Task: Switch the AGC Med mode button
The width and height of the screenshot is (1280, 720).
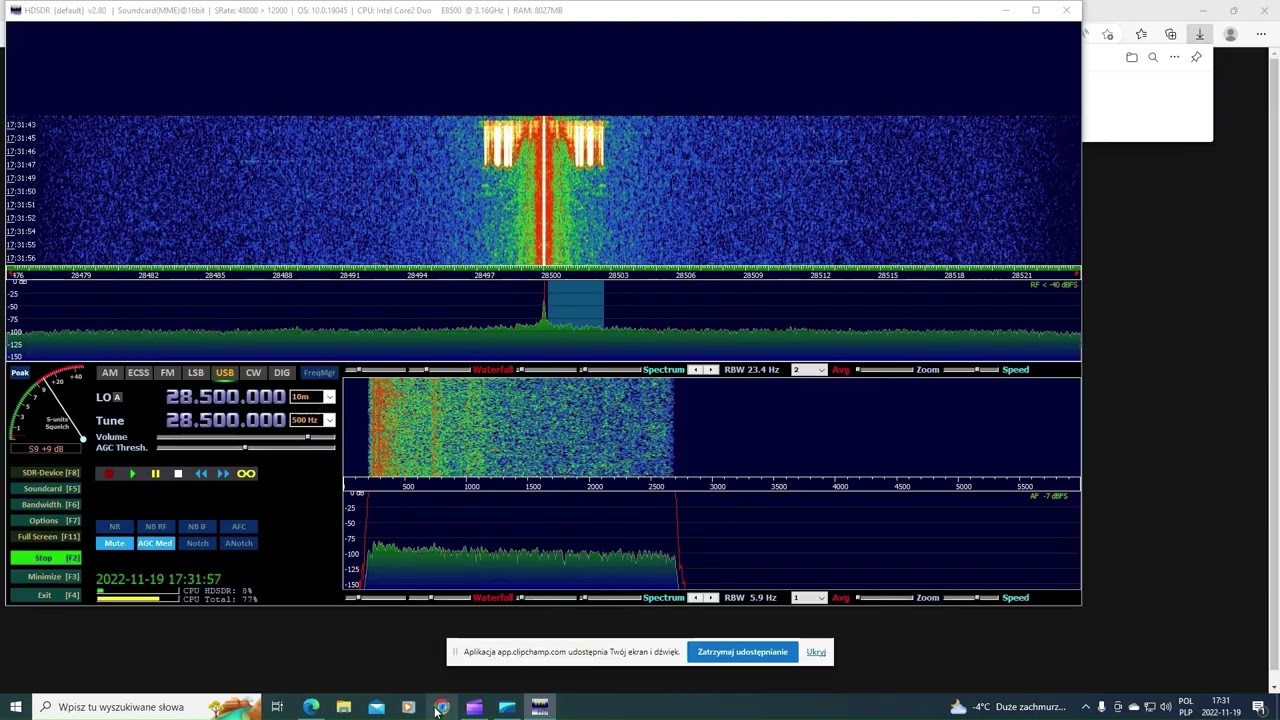Action: coord(156,543)
